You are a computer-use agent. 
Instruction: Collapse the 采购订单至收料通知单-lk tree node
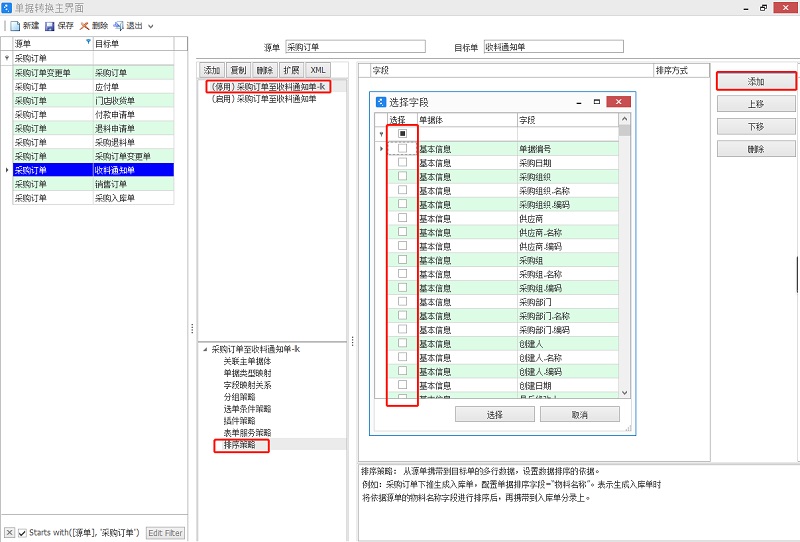coord(205,349)
